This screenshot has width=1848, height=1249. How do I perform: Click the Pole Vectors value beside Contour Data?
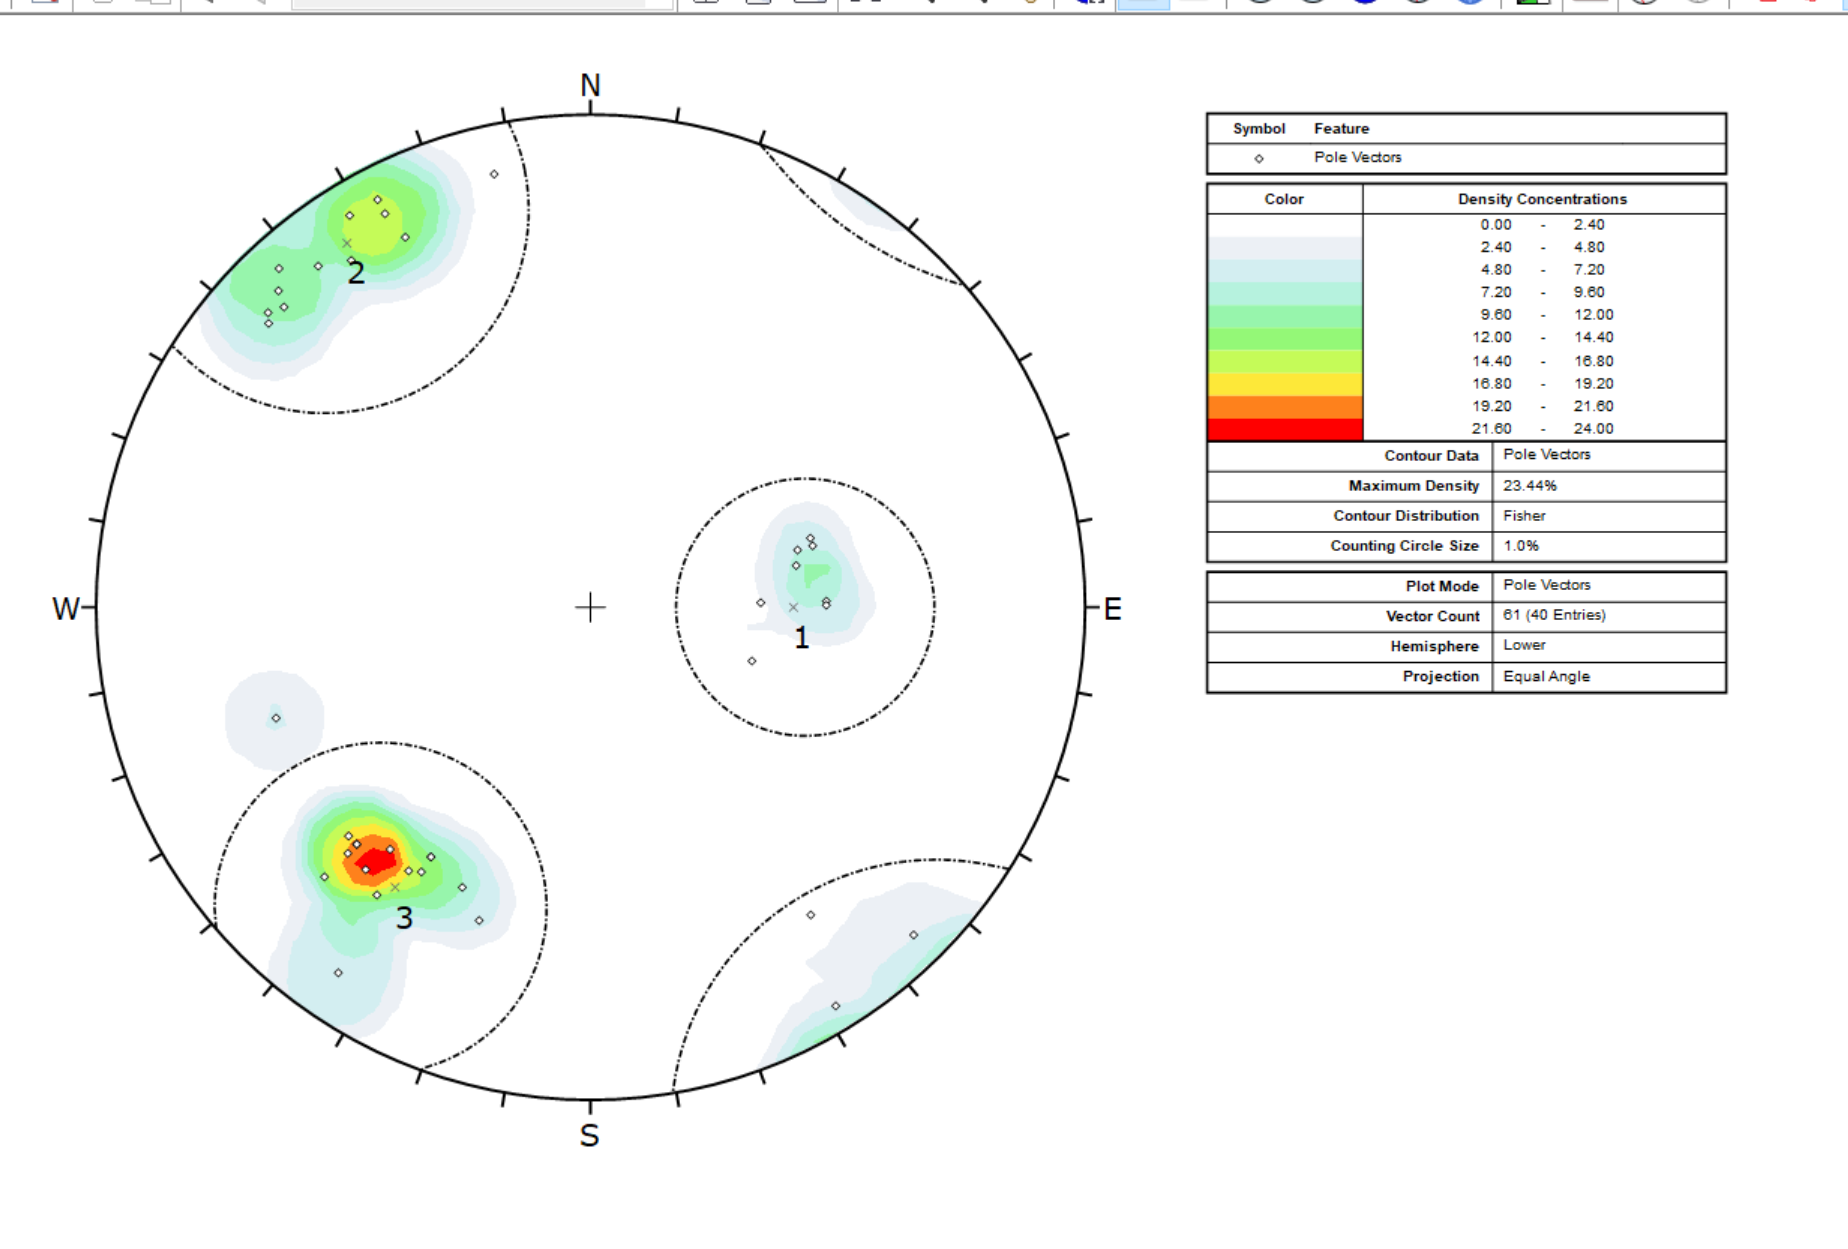[x=1546, y=454]
